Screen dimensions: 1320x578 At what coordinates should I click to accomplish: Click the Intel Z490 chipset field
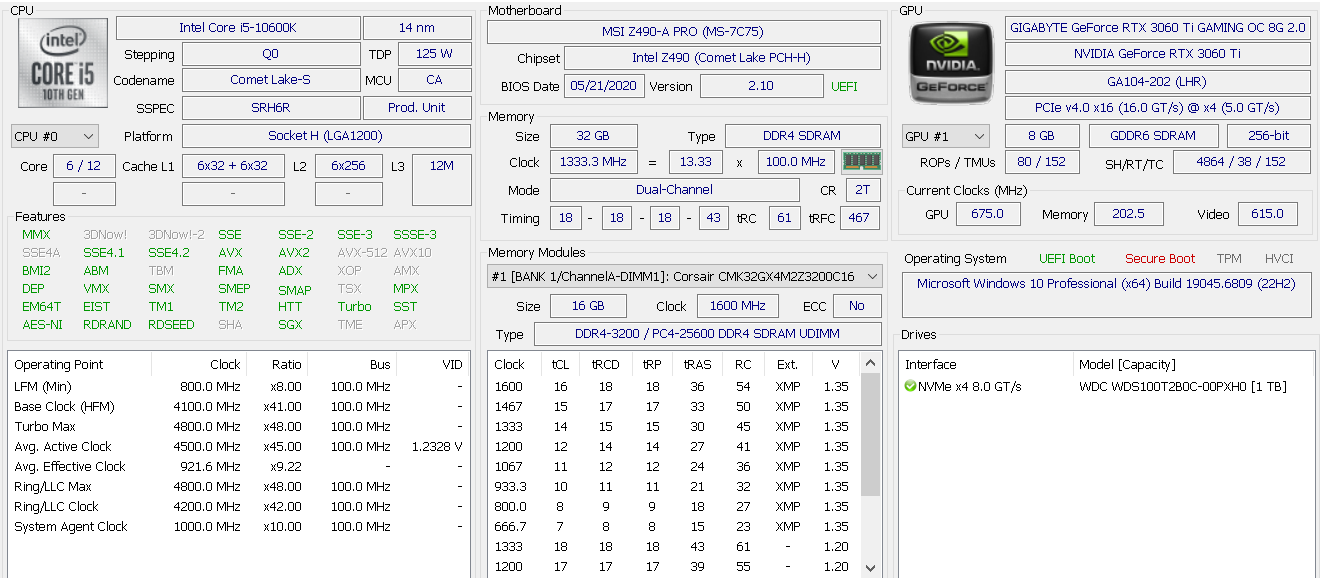722,58
